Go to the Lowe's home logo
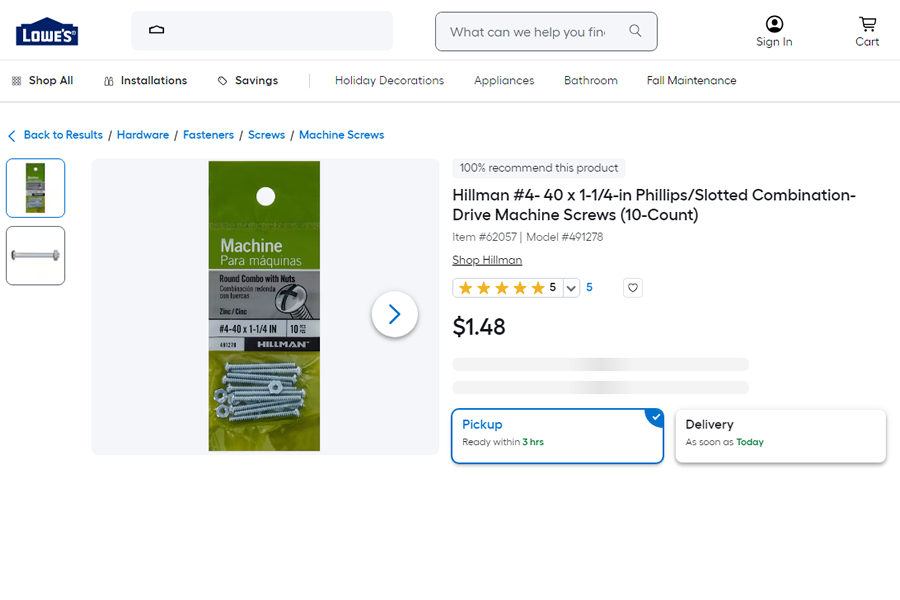Viewport: 900px width, 600px height. pos(47,32)
